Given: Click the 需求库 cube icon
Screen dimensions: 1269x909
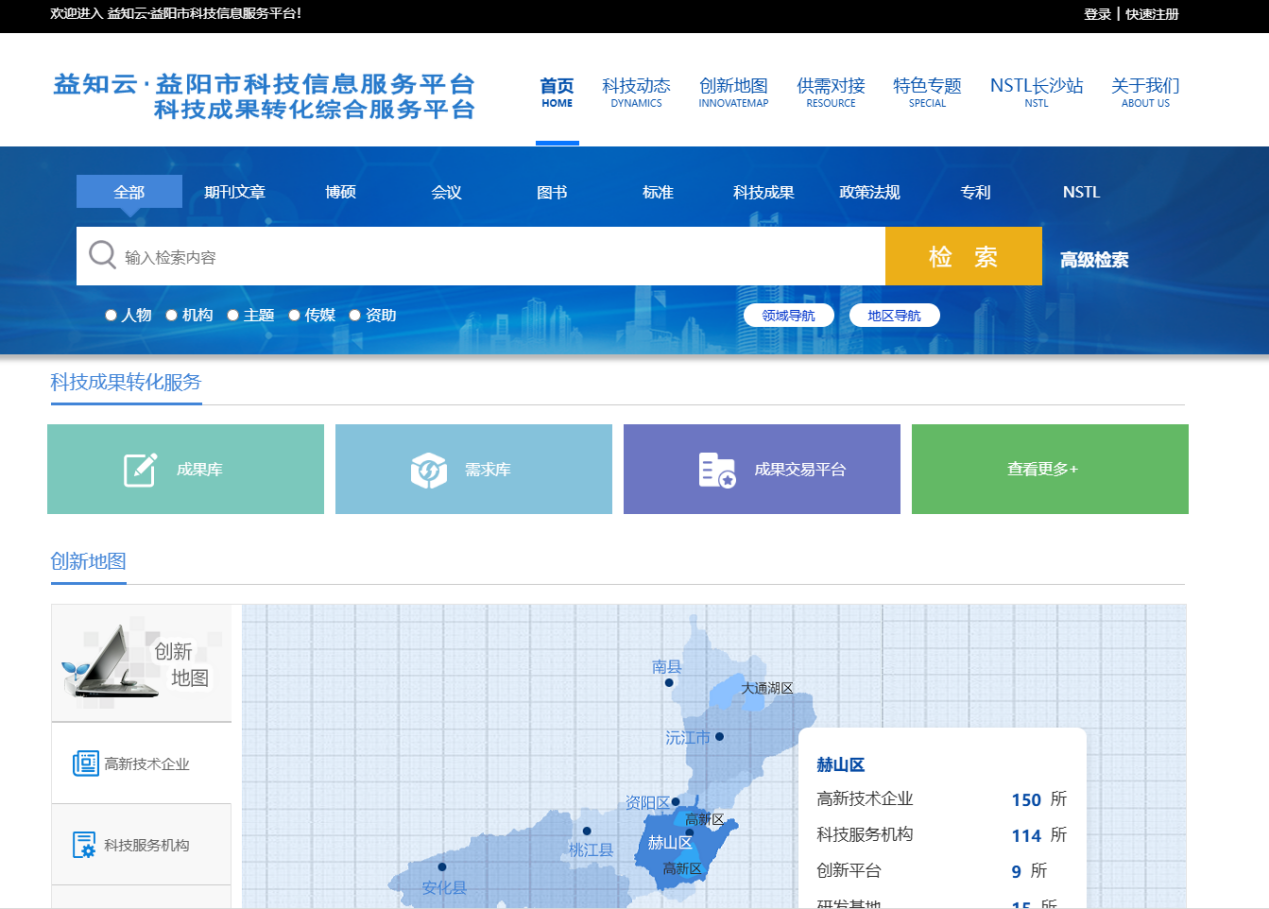Looking at the screenshot, I should click(428, 470).
